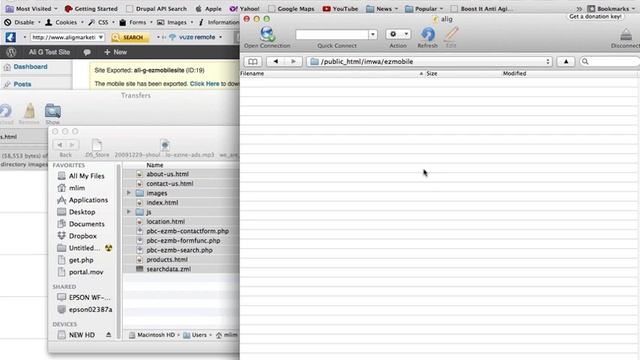Click the search field in Cyberduck
Screen dimensions: 640x360
610,62
